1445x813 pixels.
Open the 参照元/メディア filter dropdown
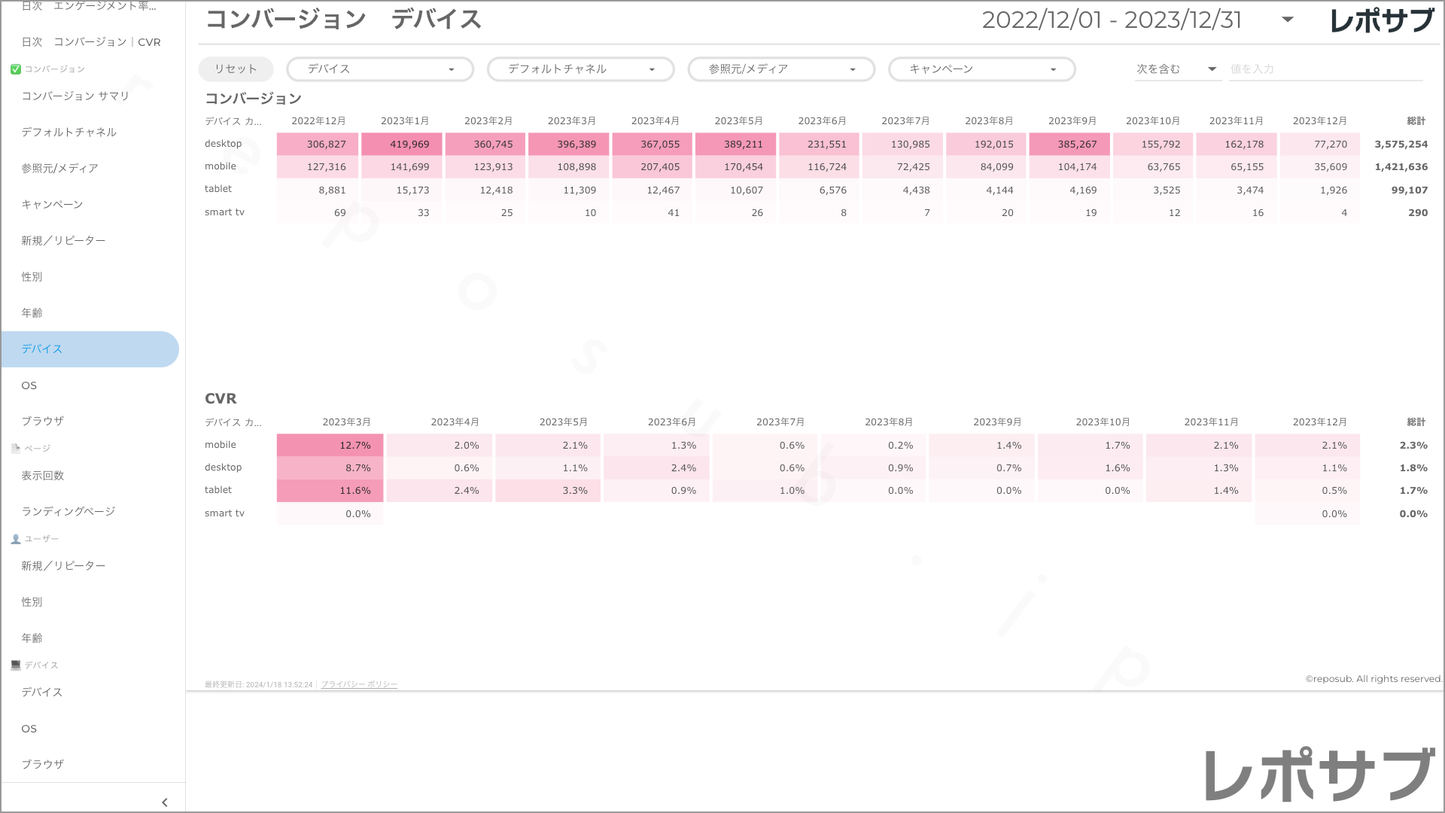pyautogui.click(x=781, y=69)
